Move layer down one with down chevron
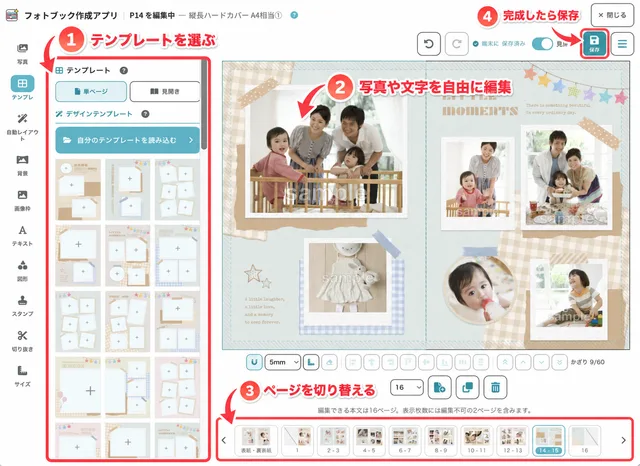This screenshot has height=466, width=640. pos(541,362)
